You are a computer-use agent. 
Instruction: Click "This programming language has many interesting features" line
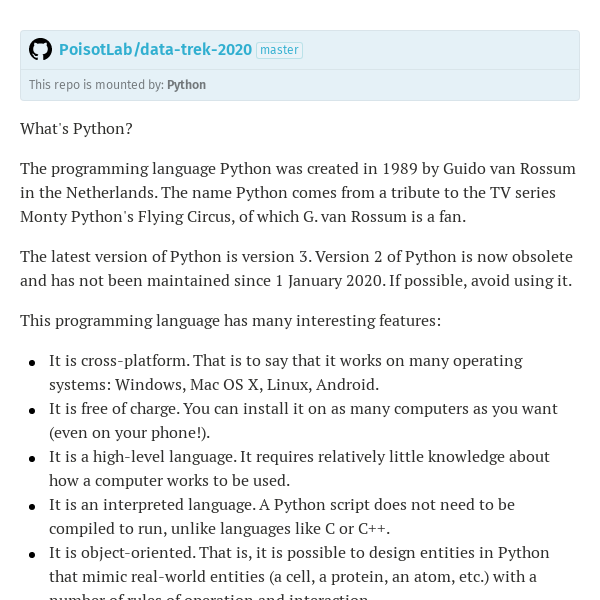pos(230,321)
